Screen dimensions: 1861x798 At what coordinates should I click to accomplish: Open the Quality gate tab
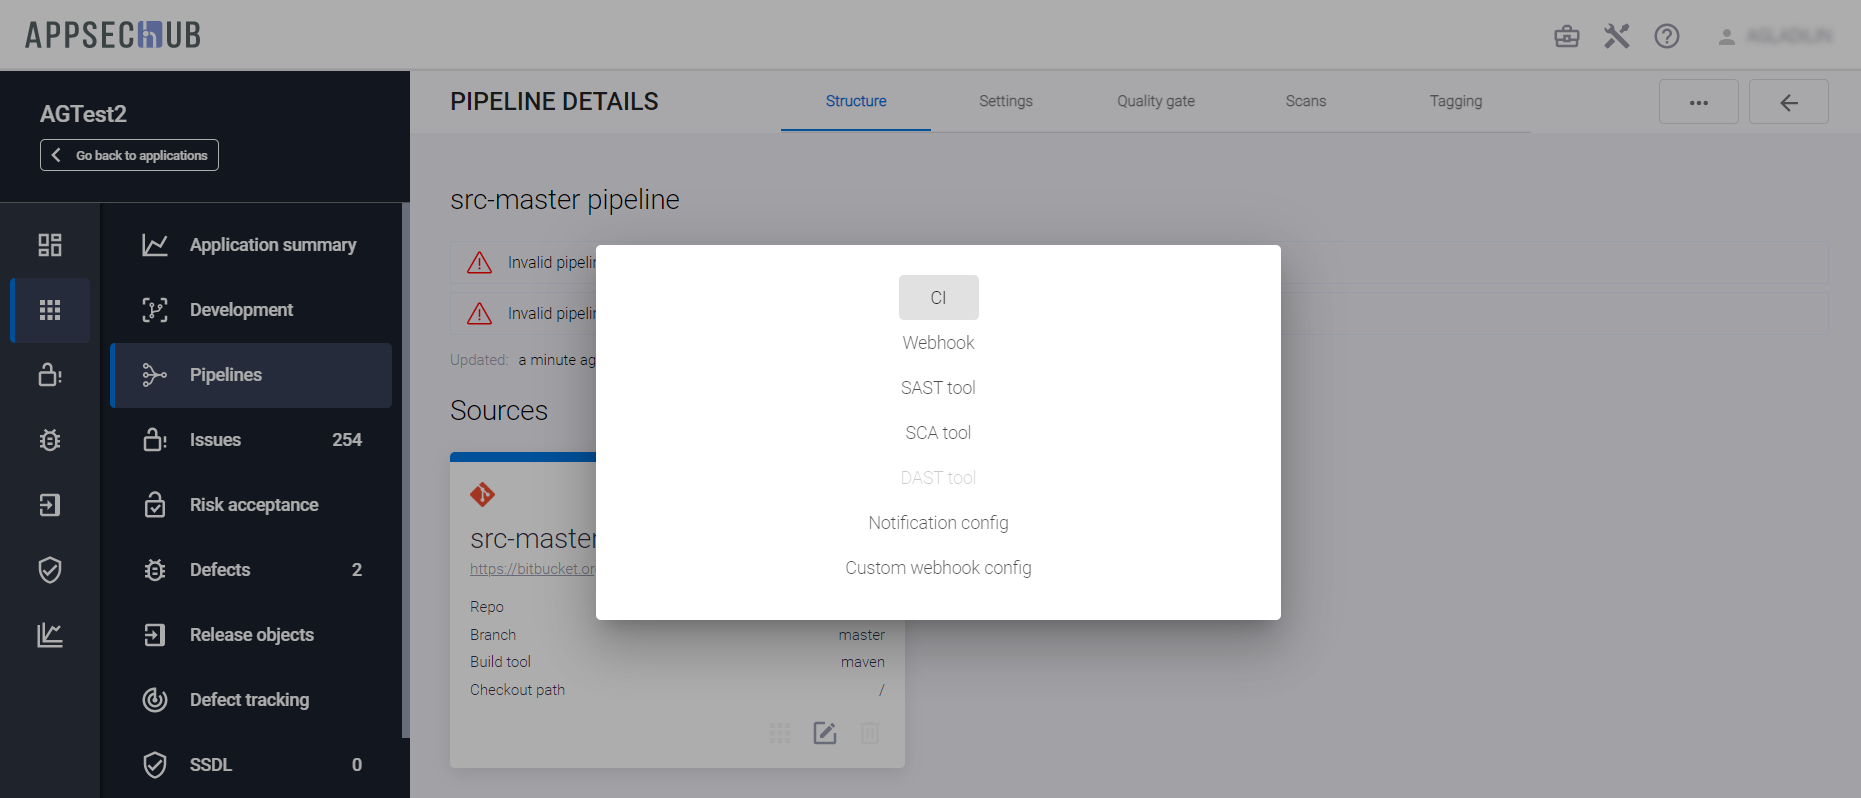tap(1155, 101)
